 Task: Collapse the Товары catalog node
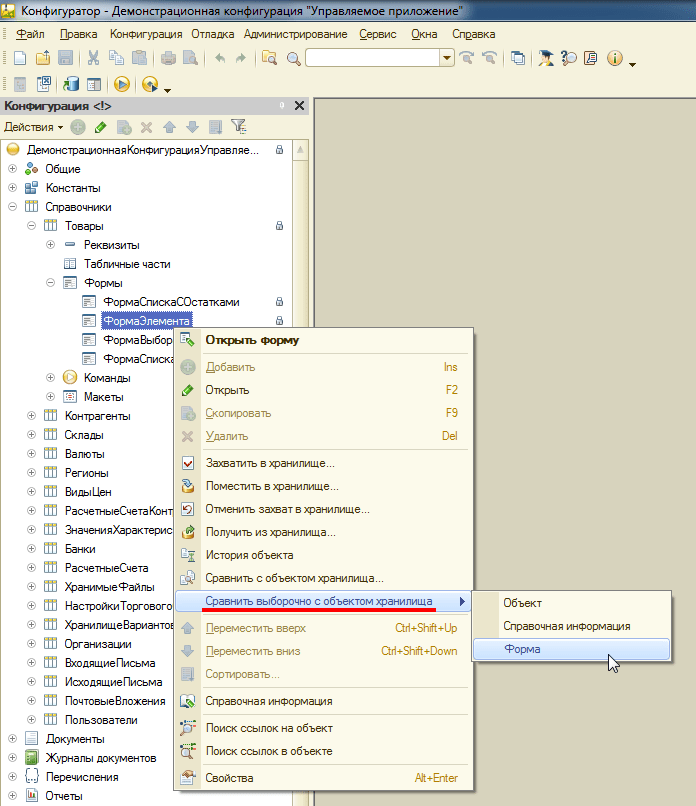tap(31, 226)
